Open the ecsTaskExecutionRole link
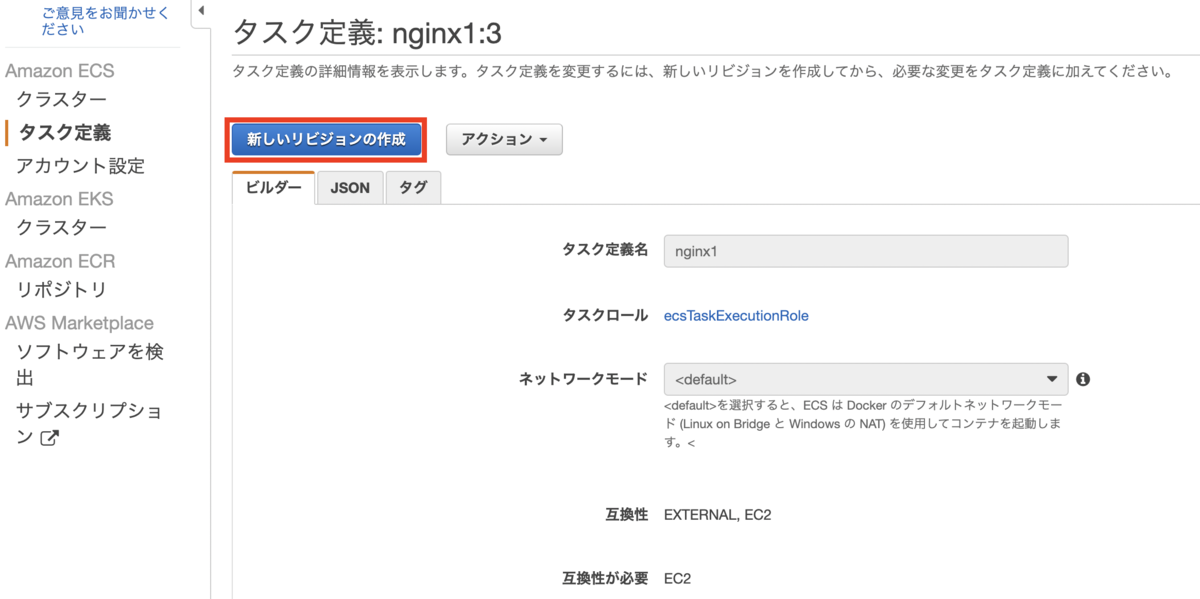This screenshot has width=1200, height=599. tap(736, 315)
